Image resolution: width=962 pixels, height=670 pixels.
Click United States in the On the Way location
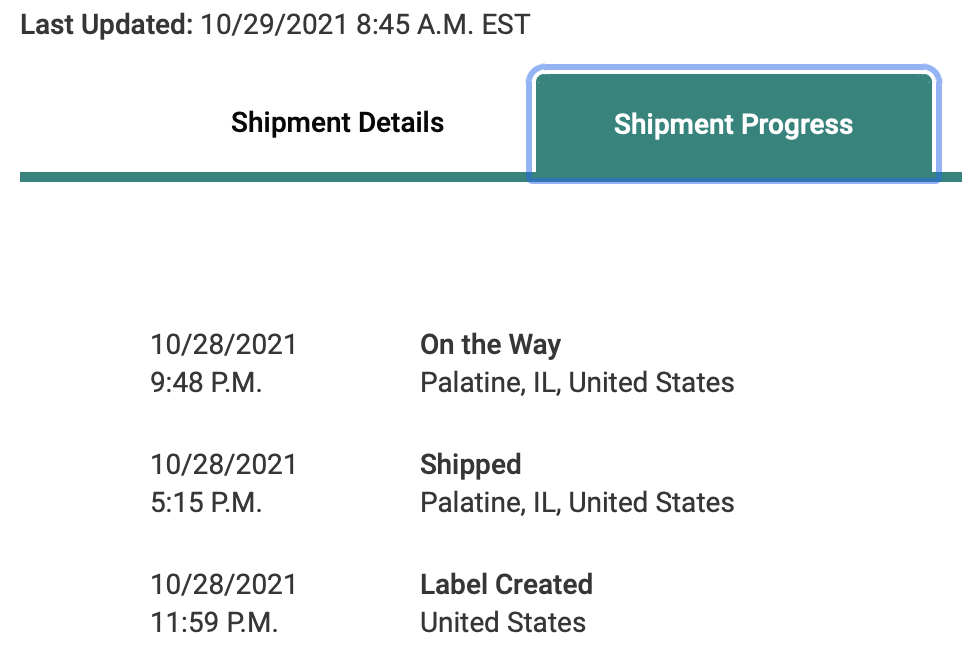pos(652,383)
